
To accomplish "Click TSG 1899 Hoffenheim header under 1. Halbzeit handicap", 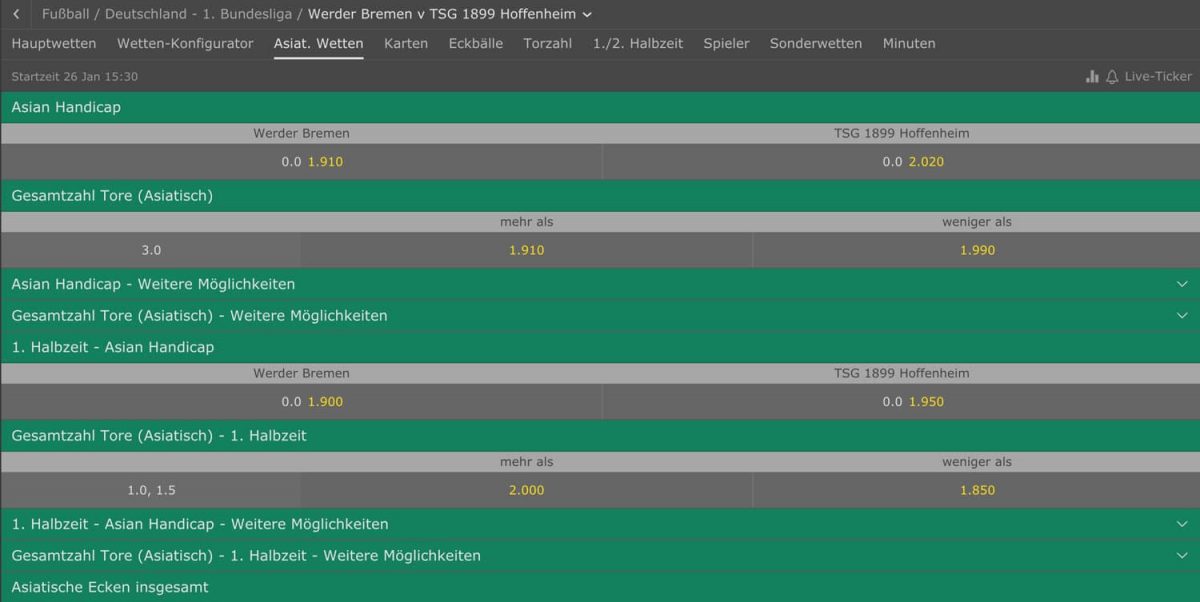I will [901, 373].
